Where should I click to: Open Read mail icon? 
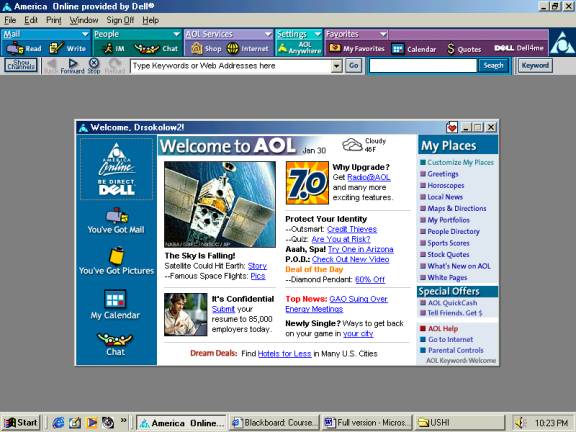(24, 48)
